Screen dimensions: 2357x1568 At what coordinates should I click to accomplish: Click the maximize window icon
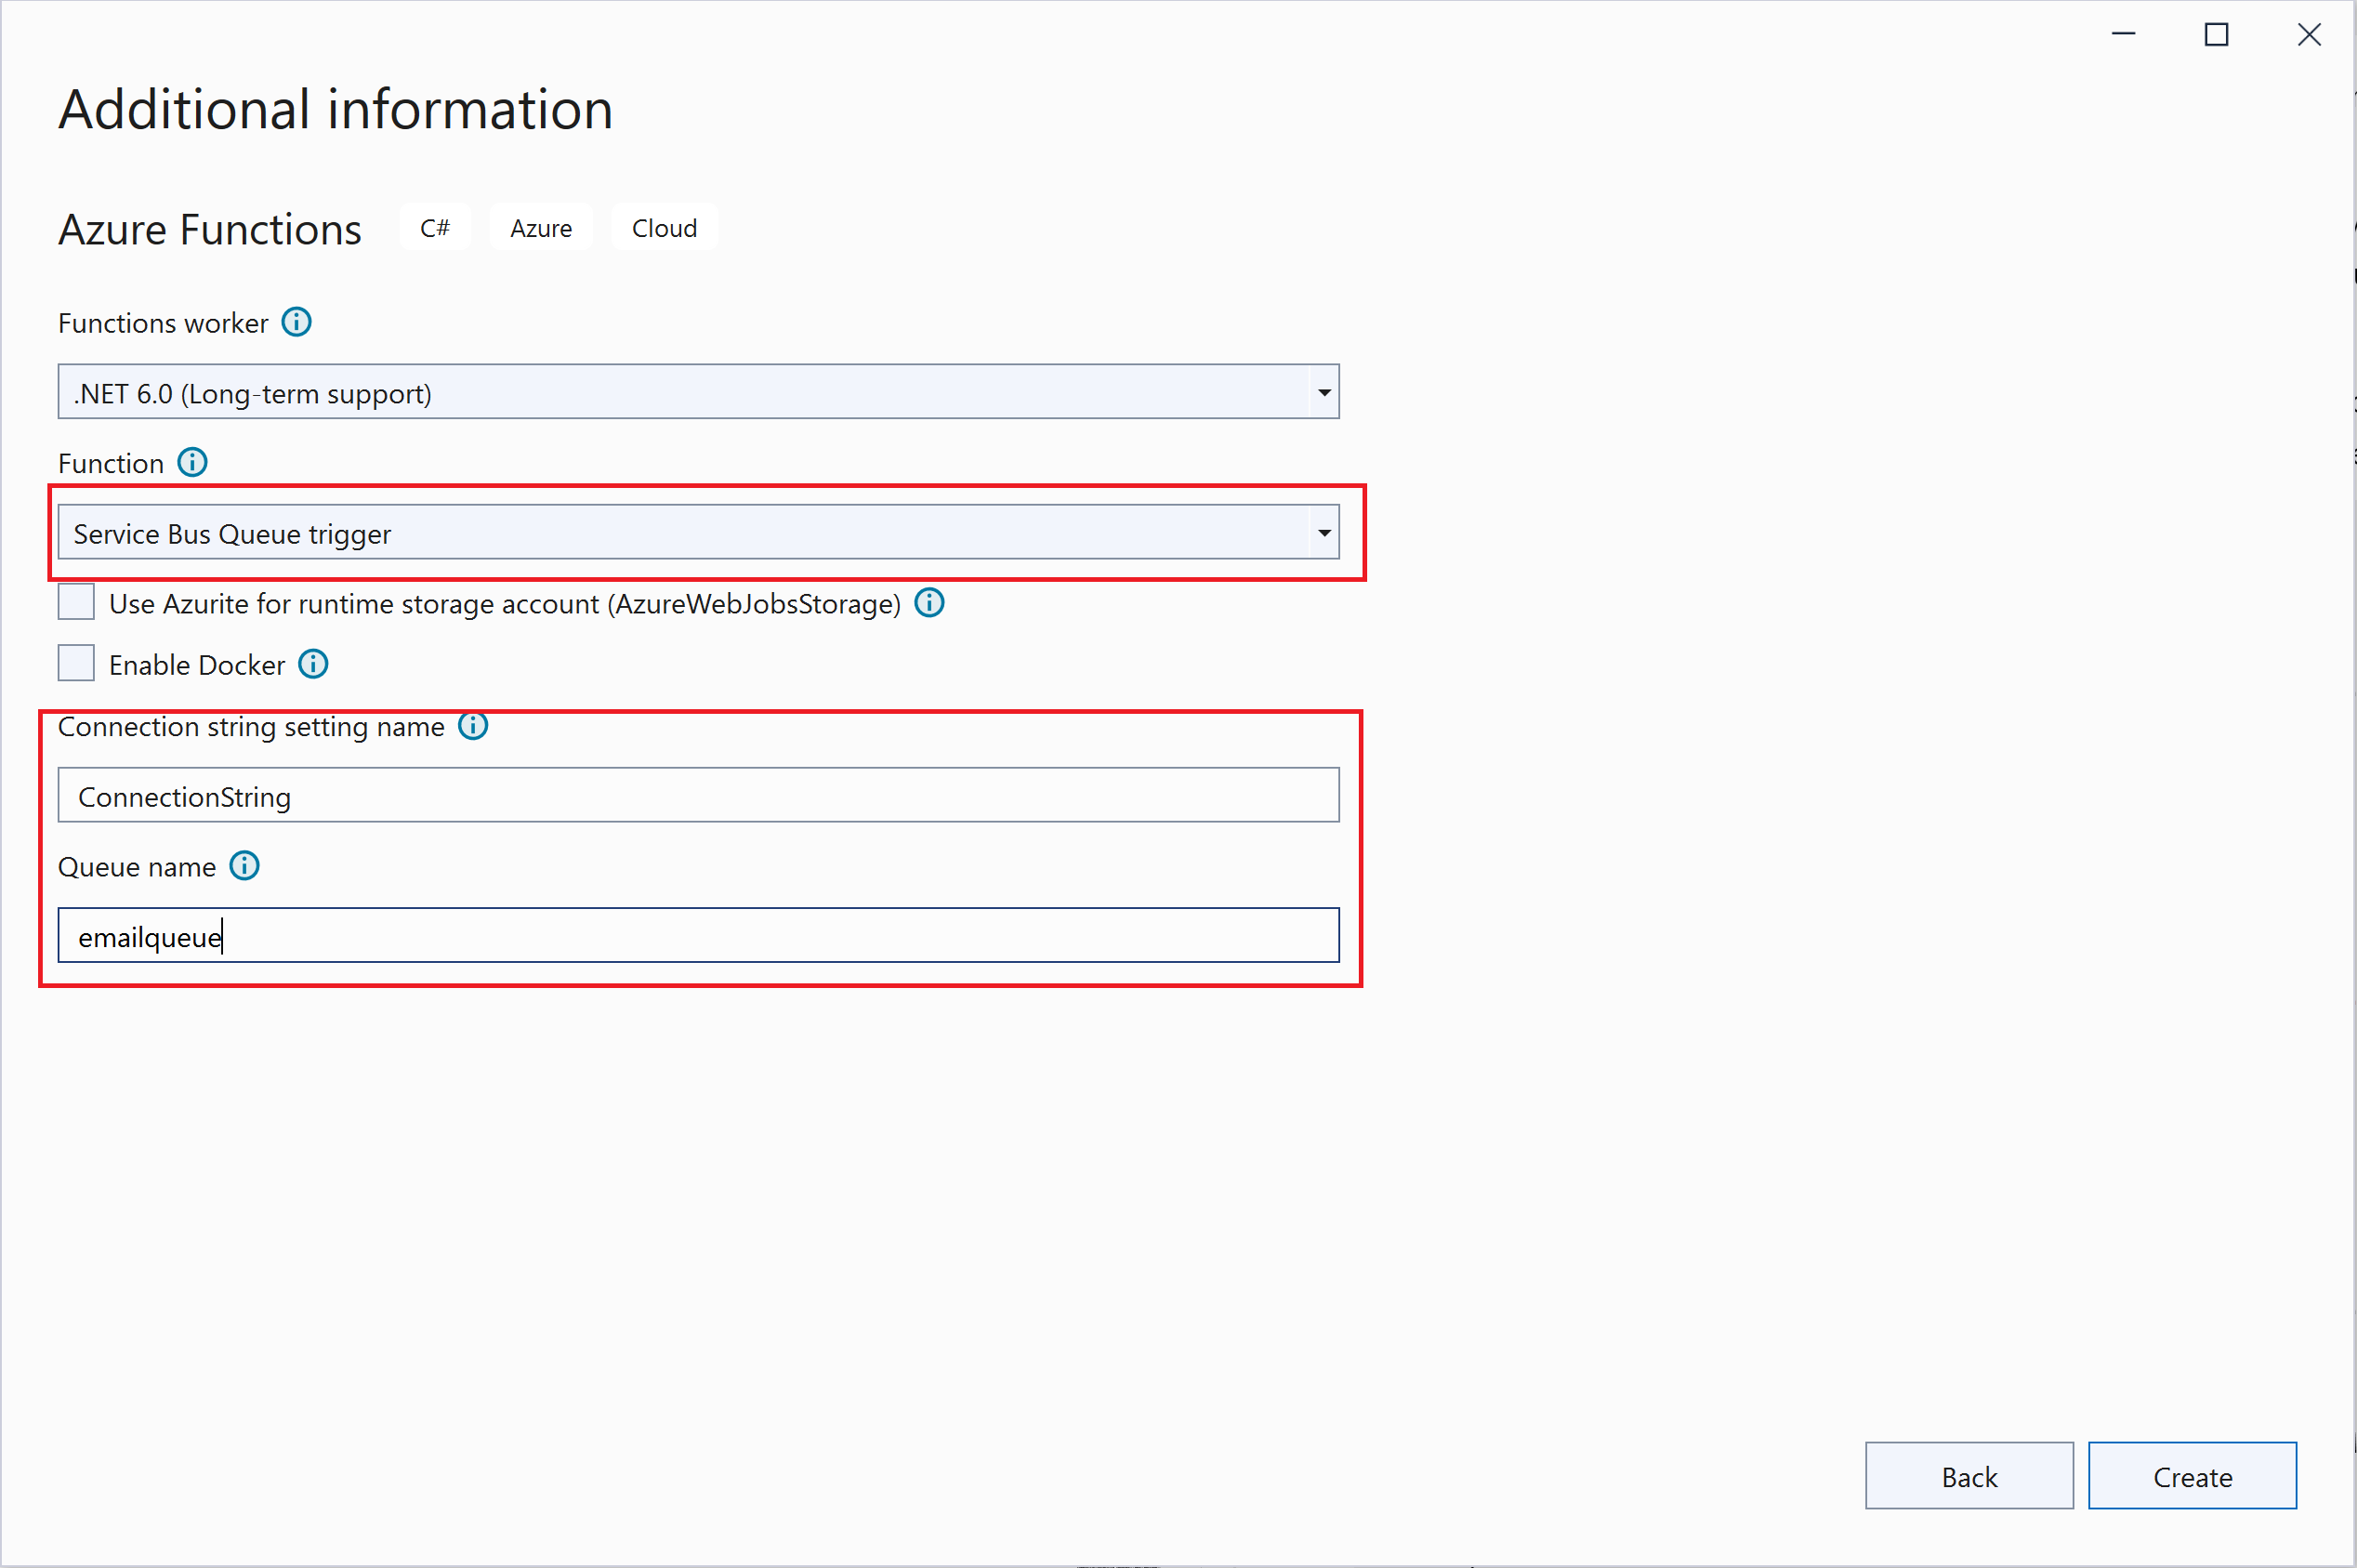[x=2217, y=34]
